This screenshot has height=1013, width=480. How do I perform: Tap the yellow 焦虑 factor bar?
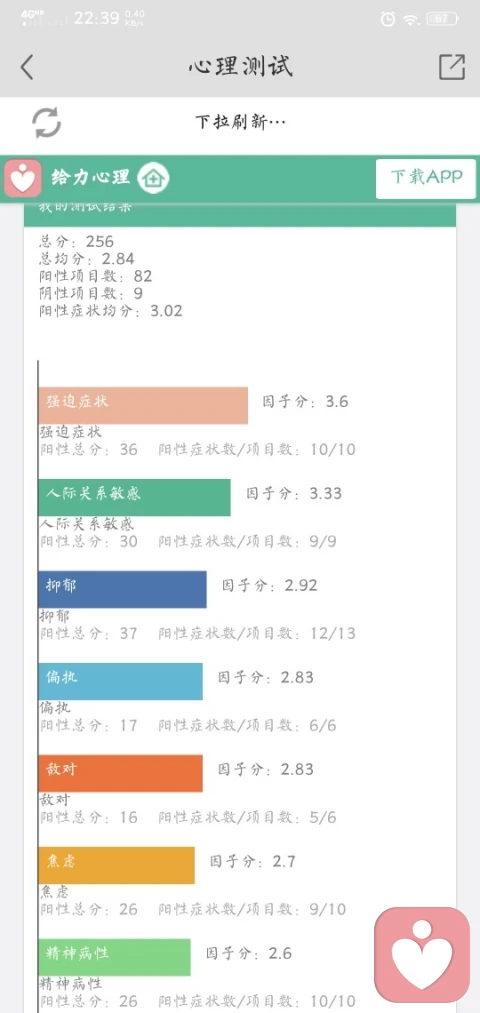[116, 865]
